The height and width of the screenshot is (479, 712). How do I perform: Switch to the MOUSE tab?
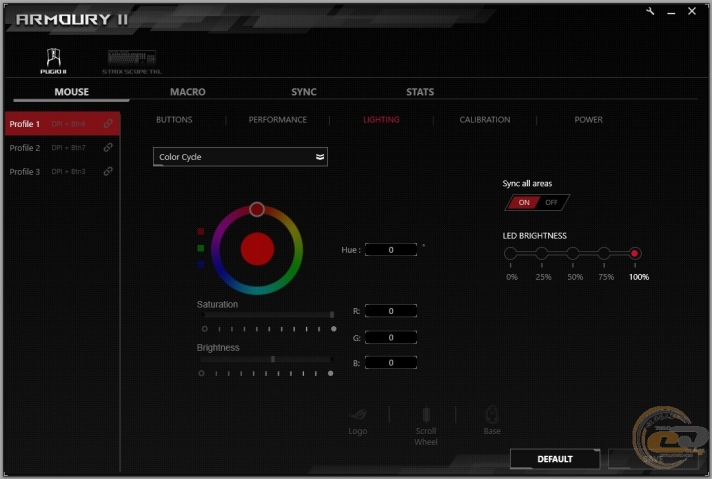pos(72,92)
